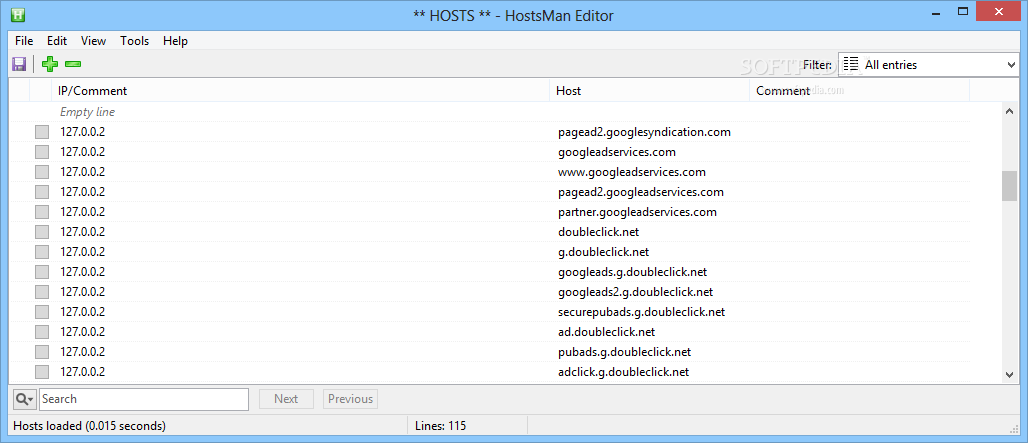Viewport: 1028px width, 443px height.
Task: Sort by IP/Comment column header
Action: pyautogui.click(x=300, y=90)
